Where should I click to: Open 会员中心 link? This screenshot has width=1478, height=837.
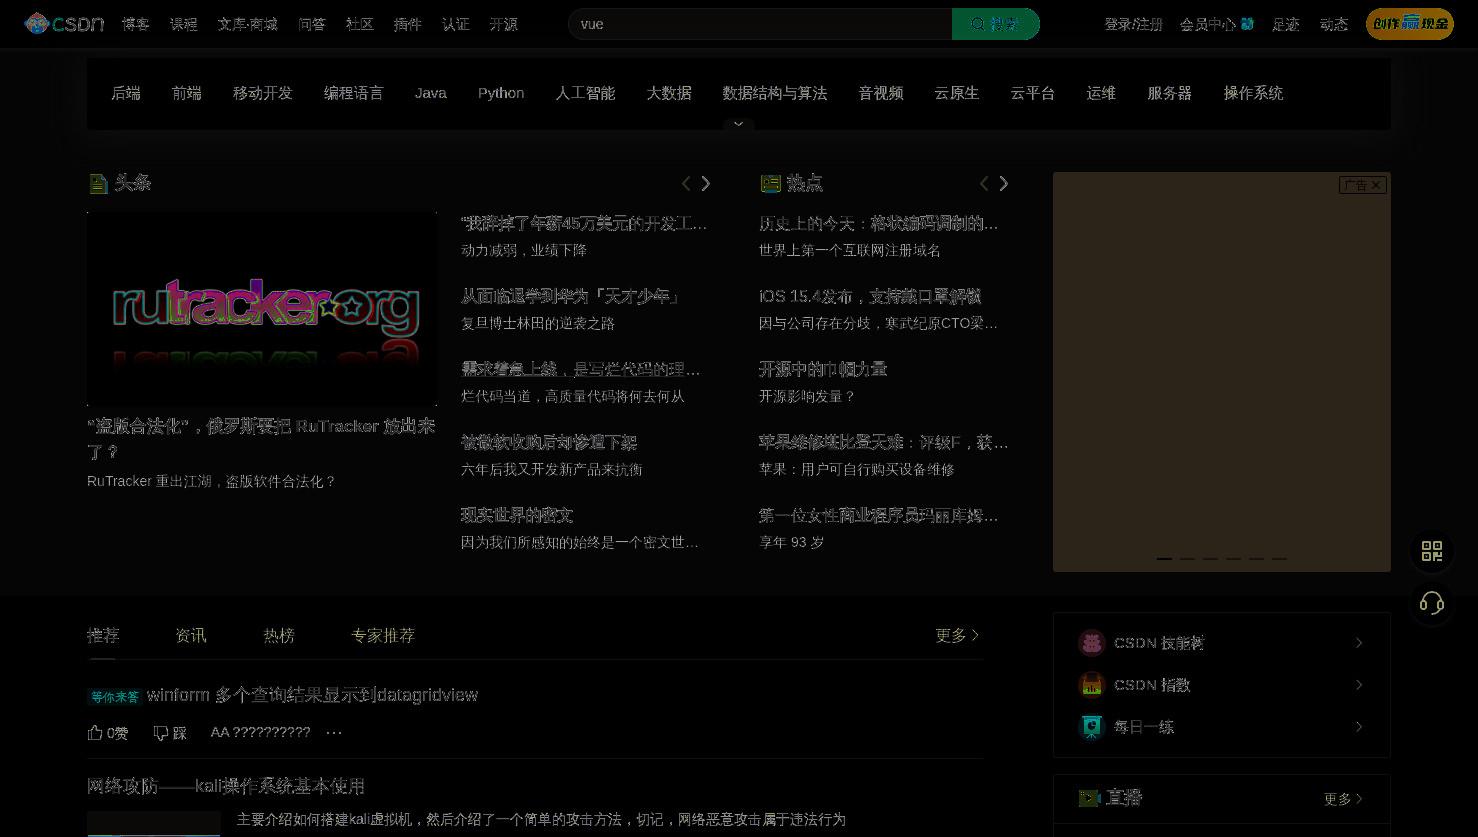[x=1208, y=24]
